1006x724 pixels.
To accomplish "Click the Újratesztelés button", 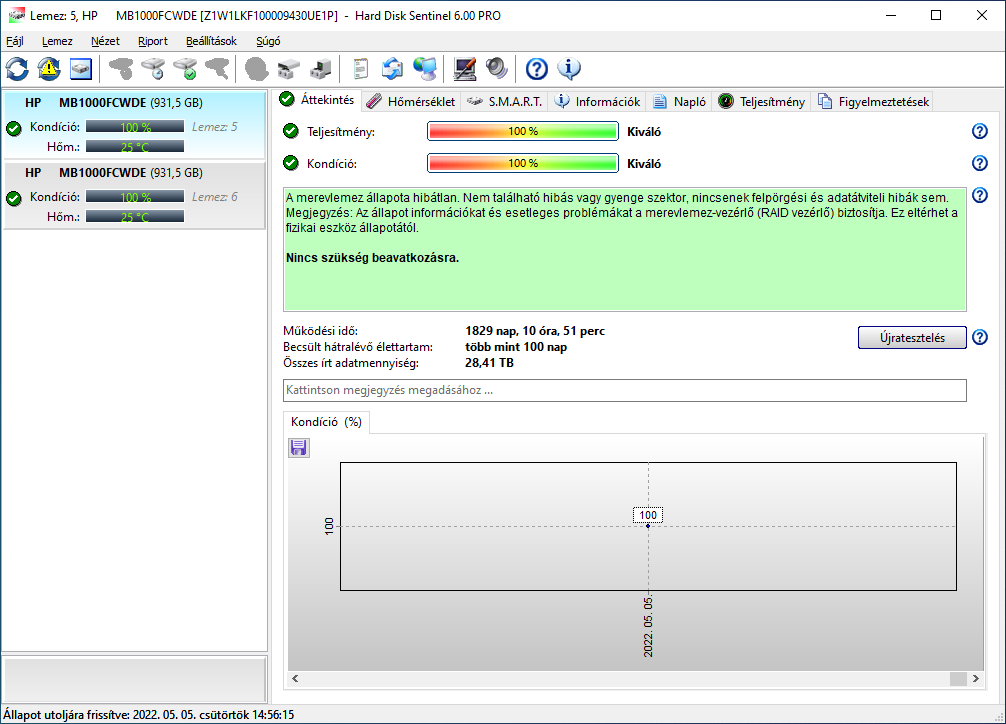I will (x=912, y=338).
